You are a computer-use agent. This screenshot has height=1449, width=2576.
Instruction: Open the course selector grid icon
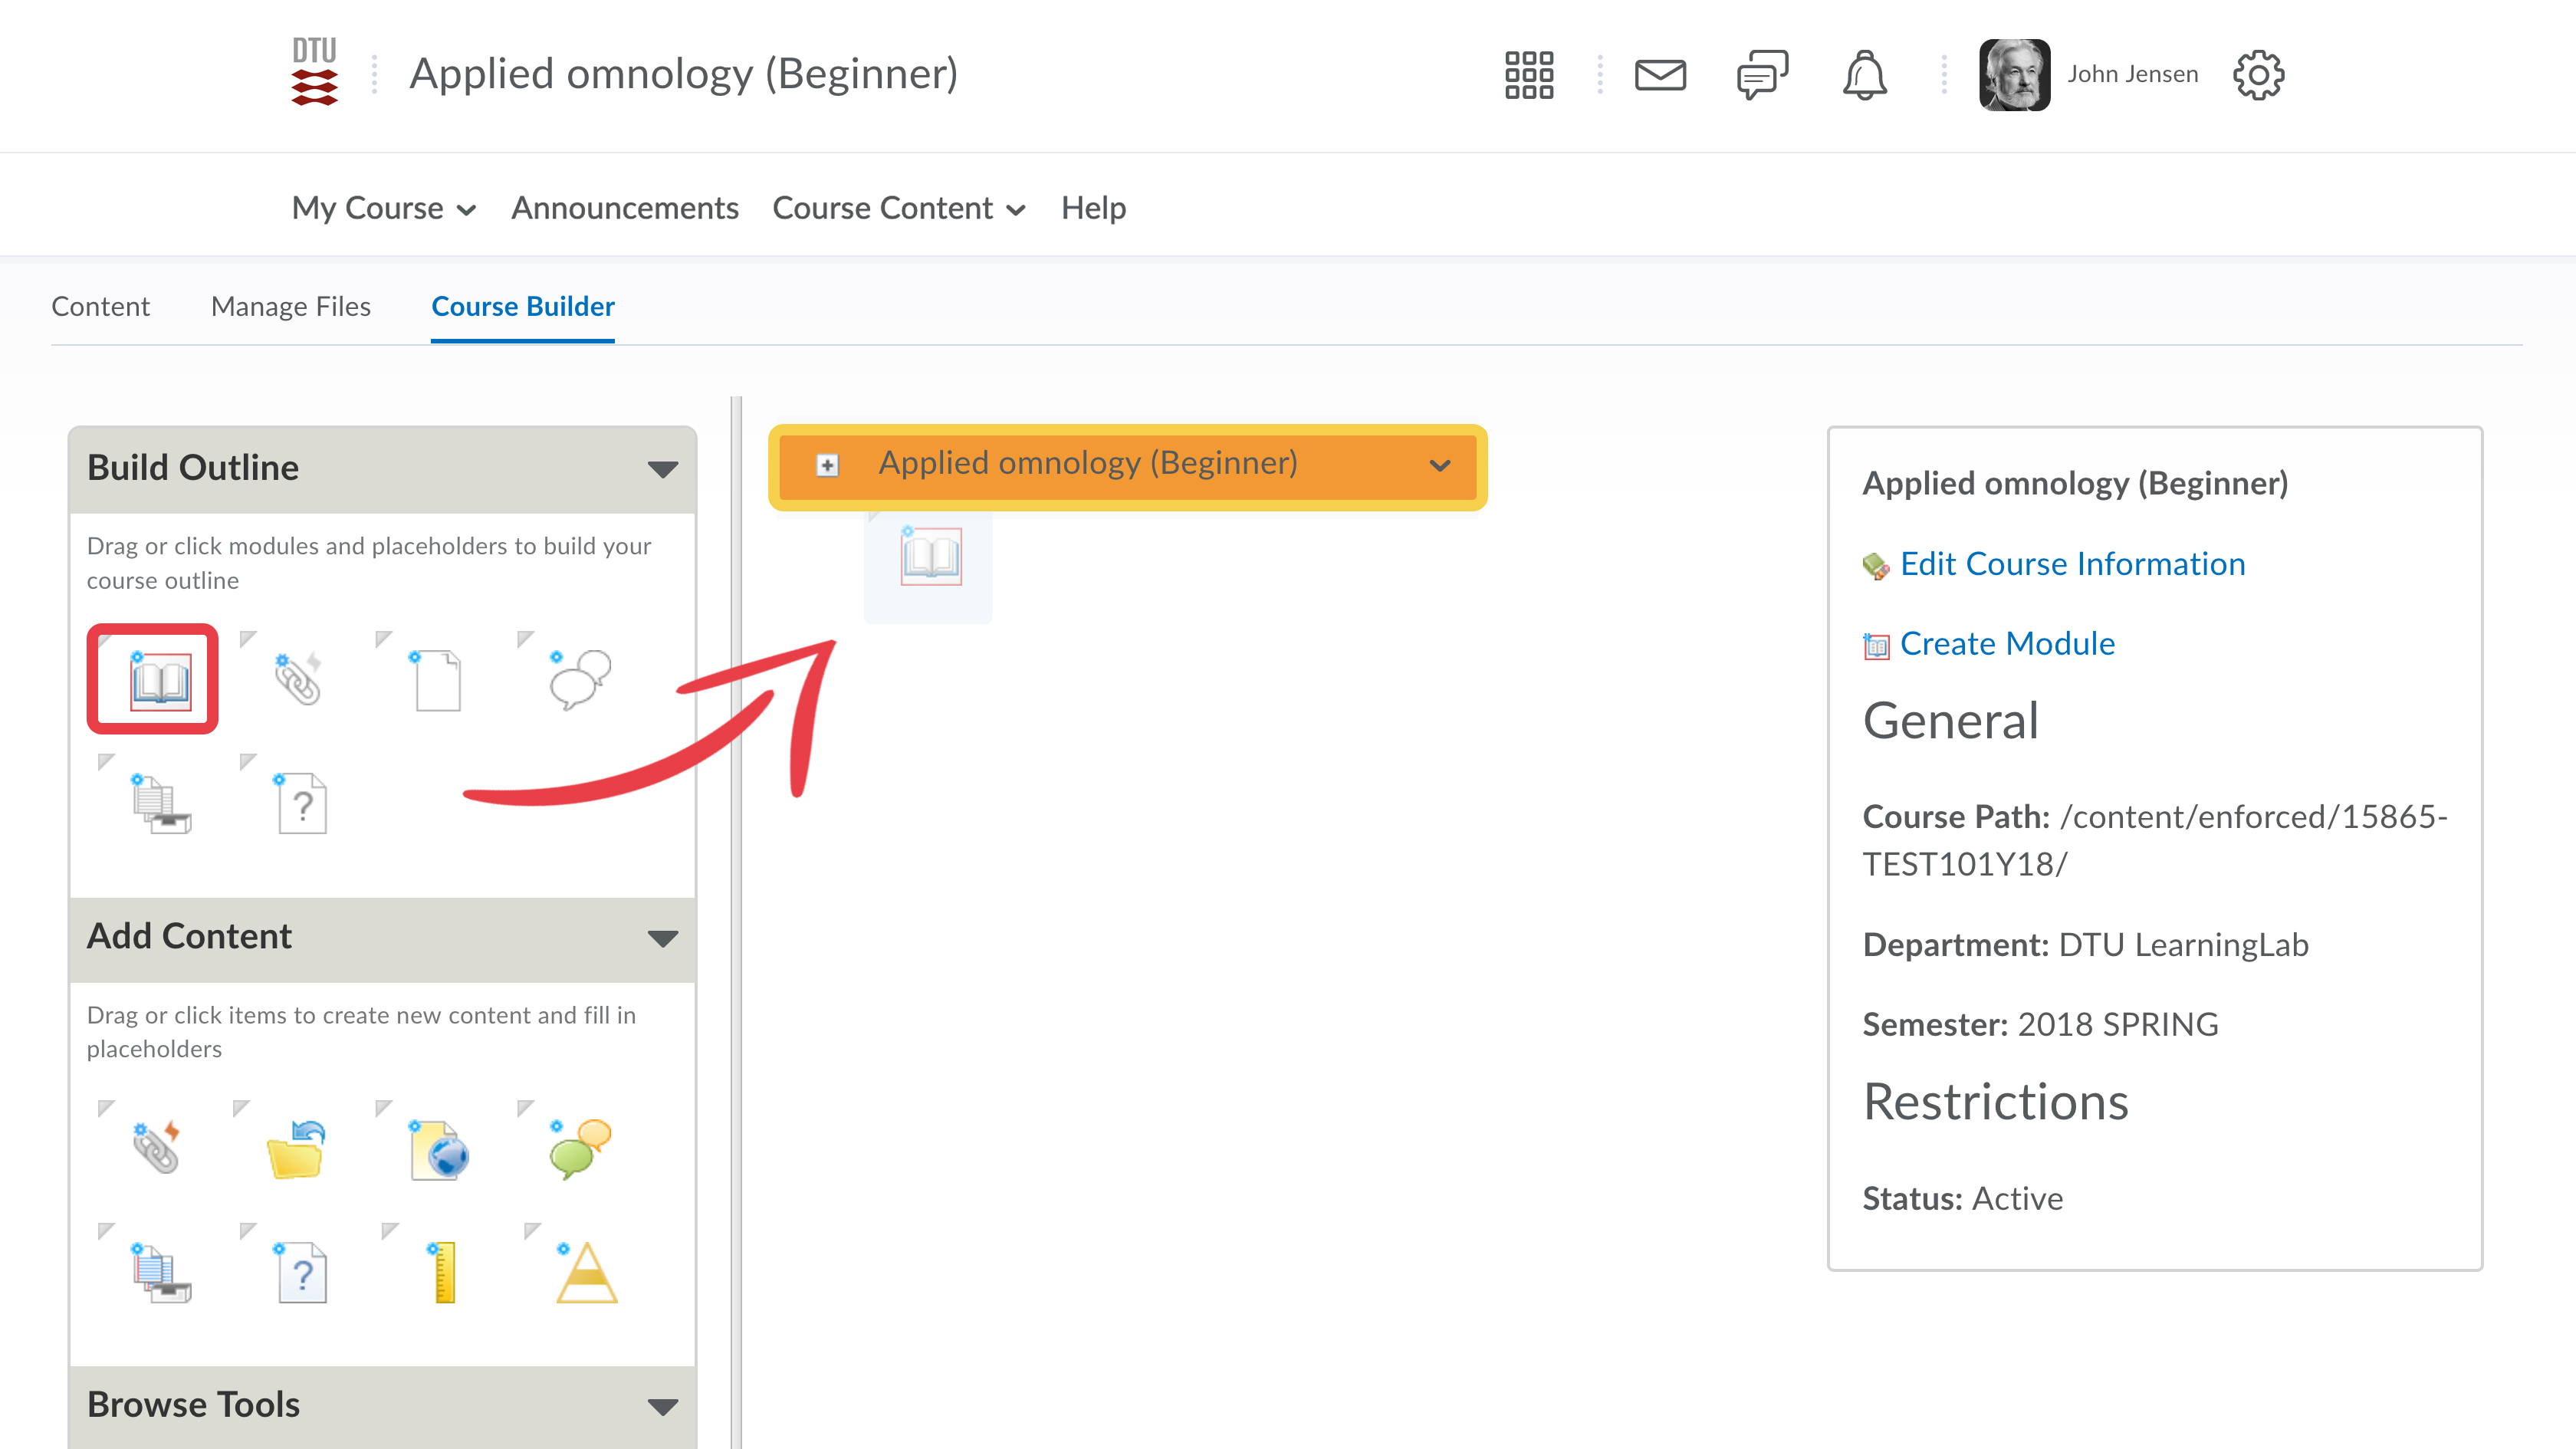[1529, 75]
